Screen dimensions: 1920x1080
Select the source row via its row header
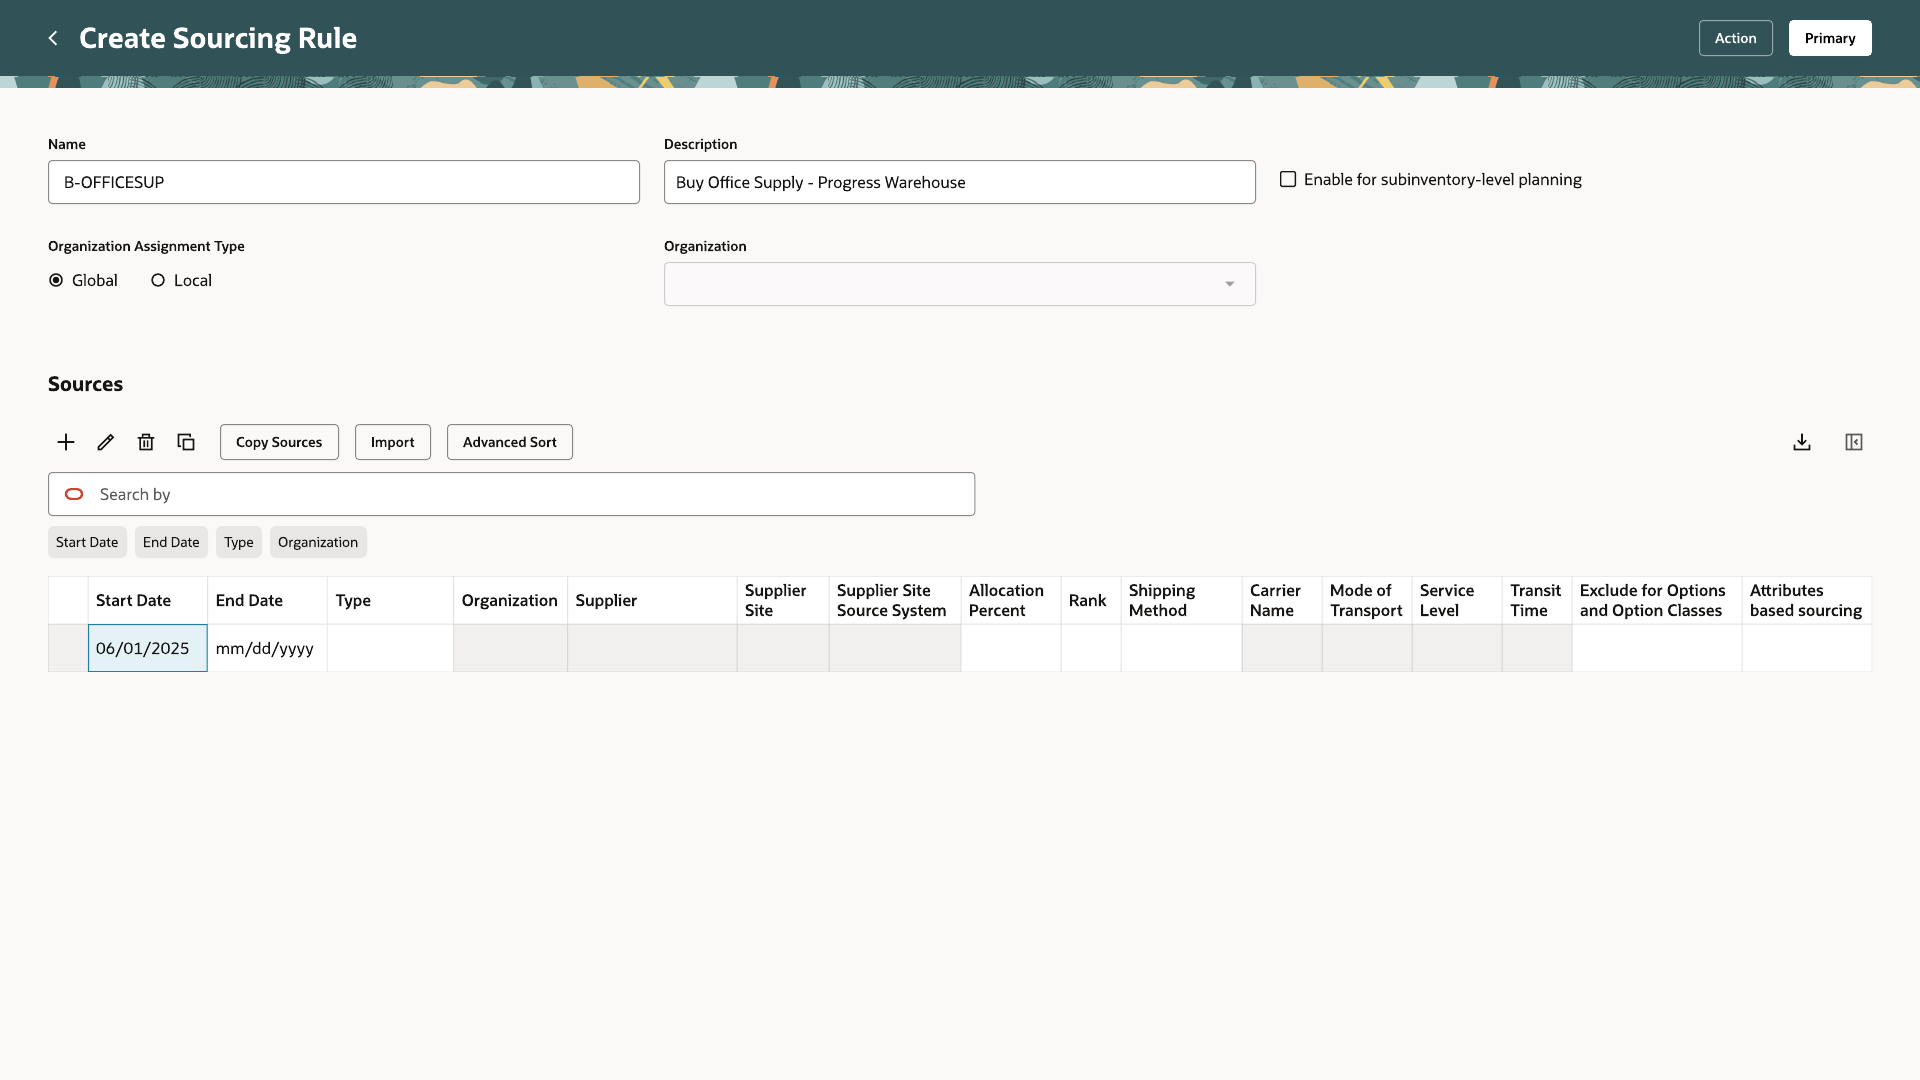coord(68,648)
